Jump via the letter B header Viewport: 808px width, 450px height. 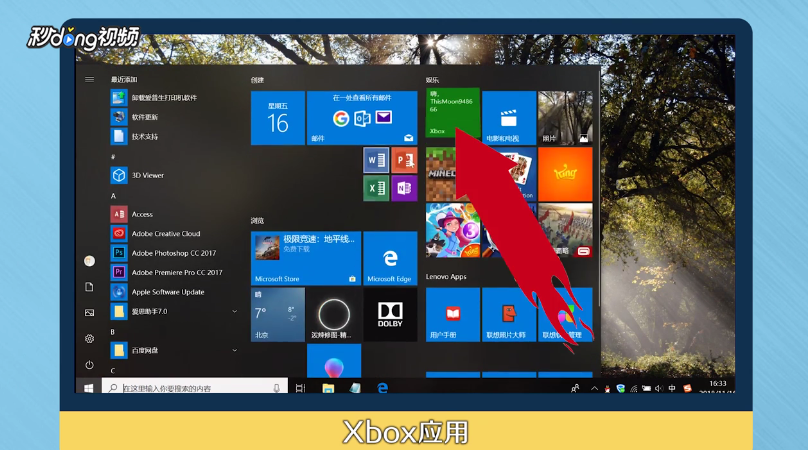point(112,332)
